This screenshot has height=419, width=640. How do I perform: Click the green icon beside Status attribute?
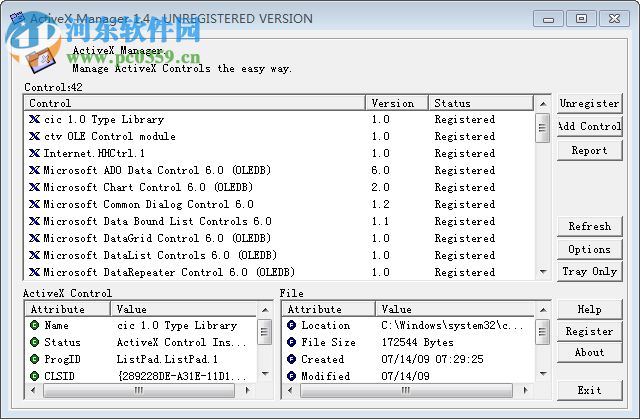tap(35, 342)
